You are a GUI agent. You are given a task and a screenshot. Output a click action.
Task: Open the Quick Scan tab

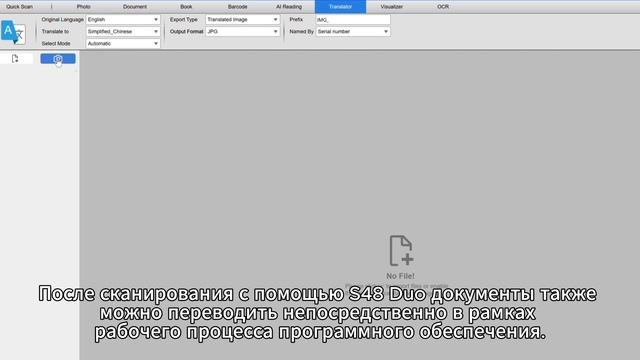[19, 7]
